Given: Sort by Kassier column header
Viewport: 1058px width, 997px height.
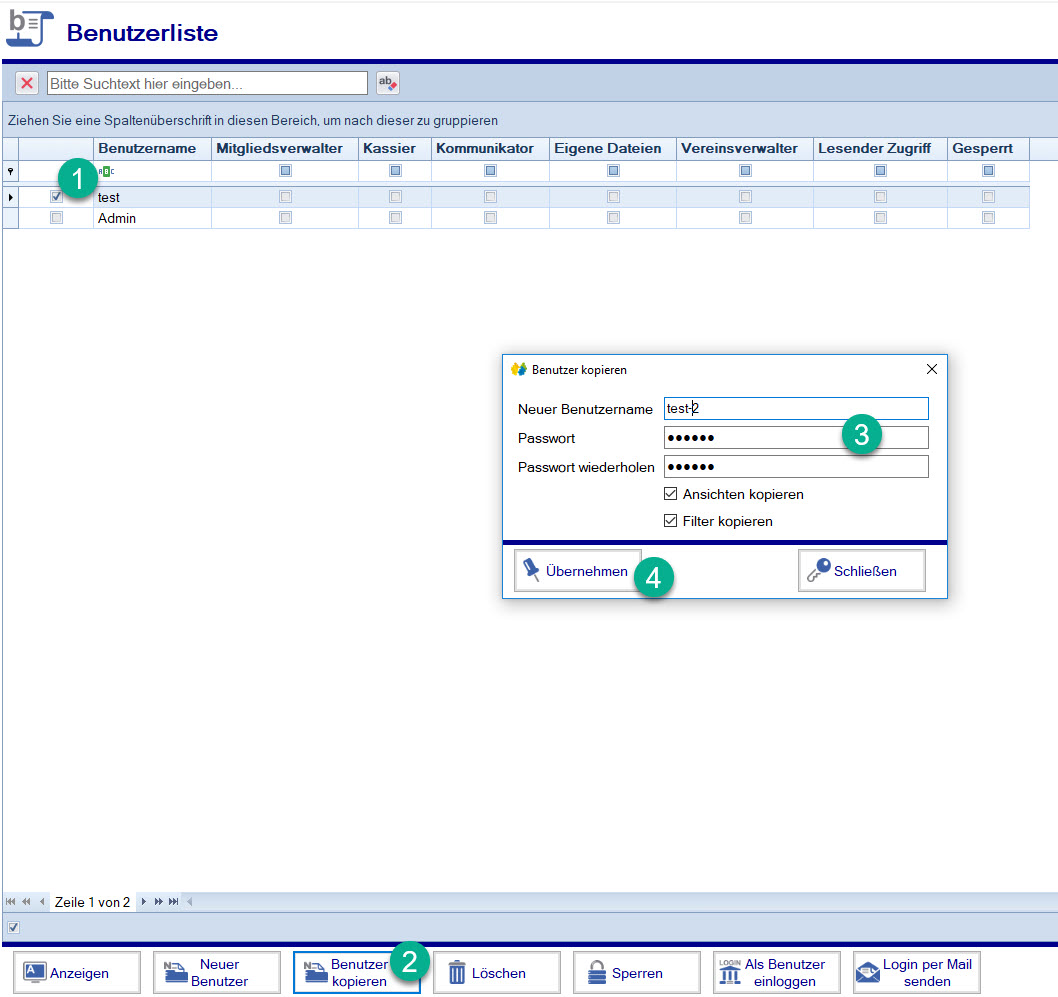Looking at the screenshot, I should pos(395,148).
